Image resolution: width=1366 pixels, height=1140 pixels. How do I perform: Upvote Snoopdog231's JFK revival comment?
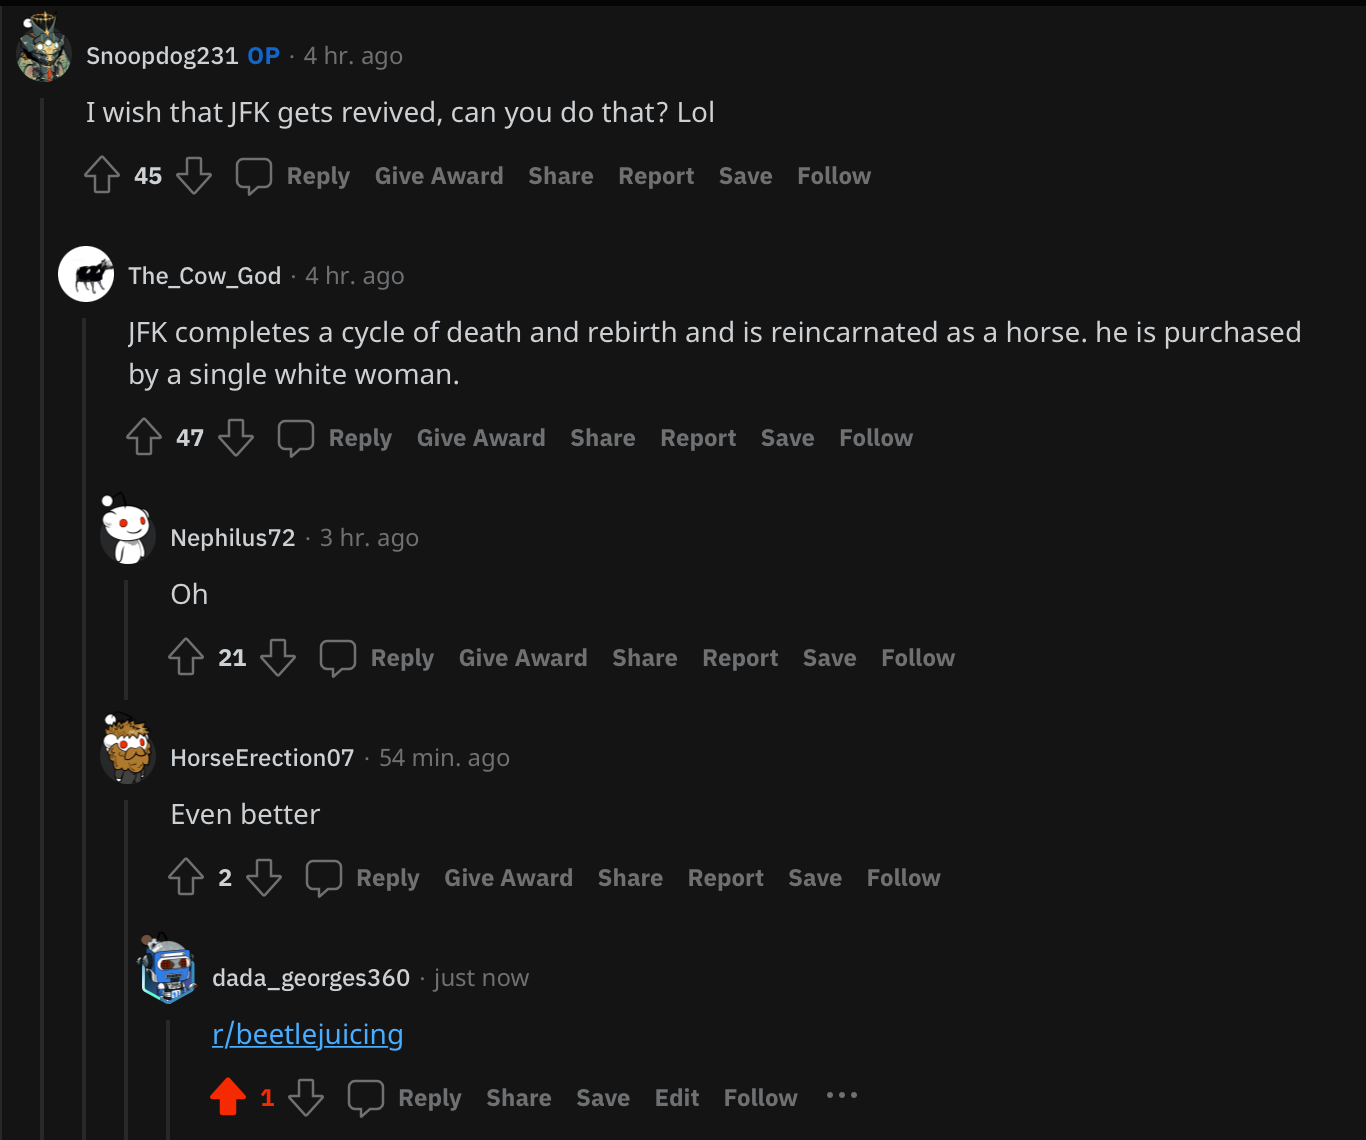pyautogui.click(x=101, y=175)
